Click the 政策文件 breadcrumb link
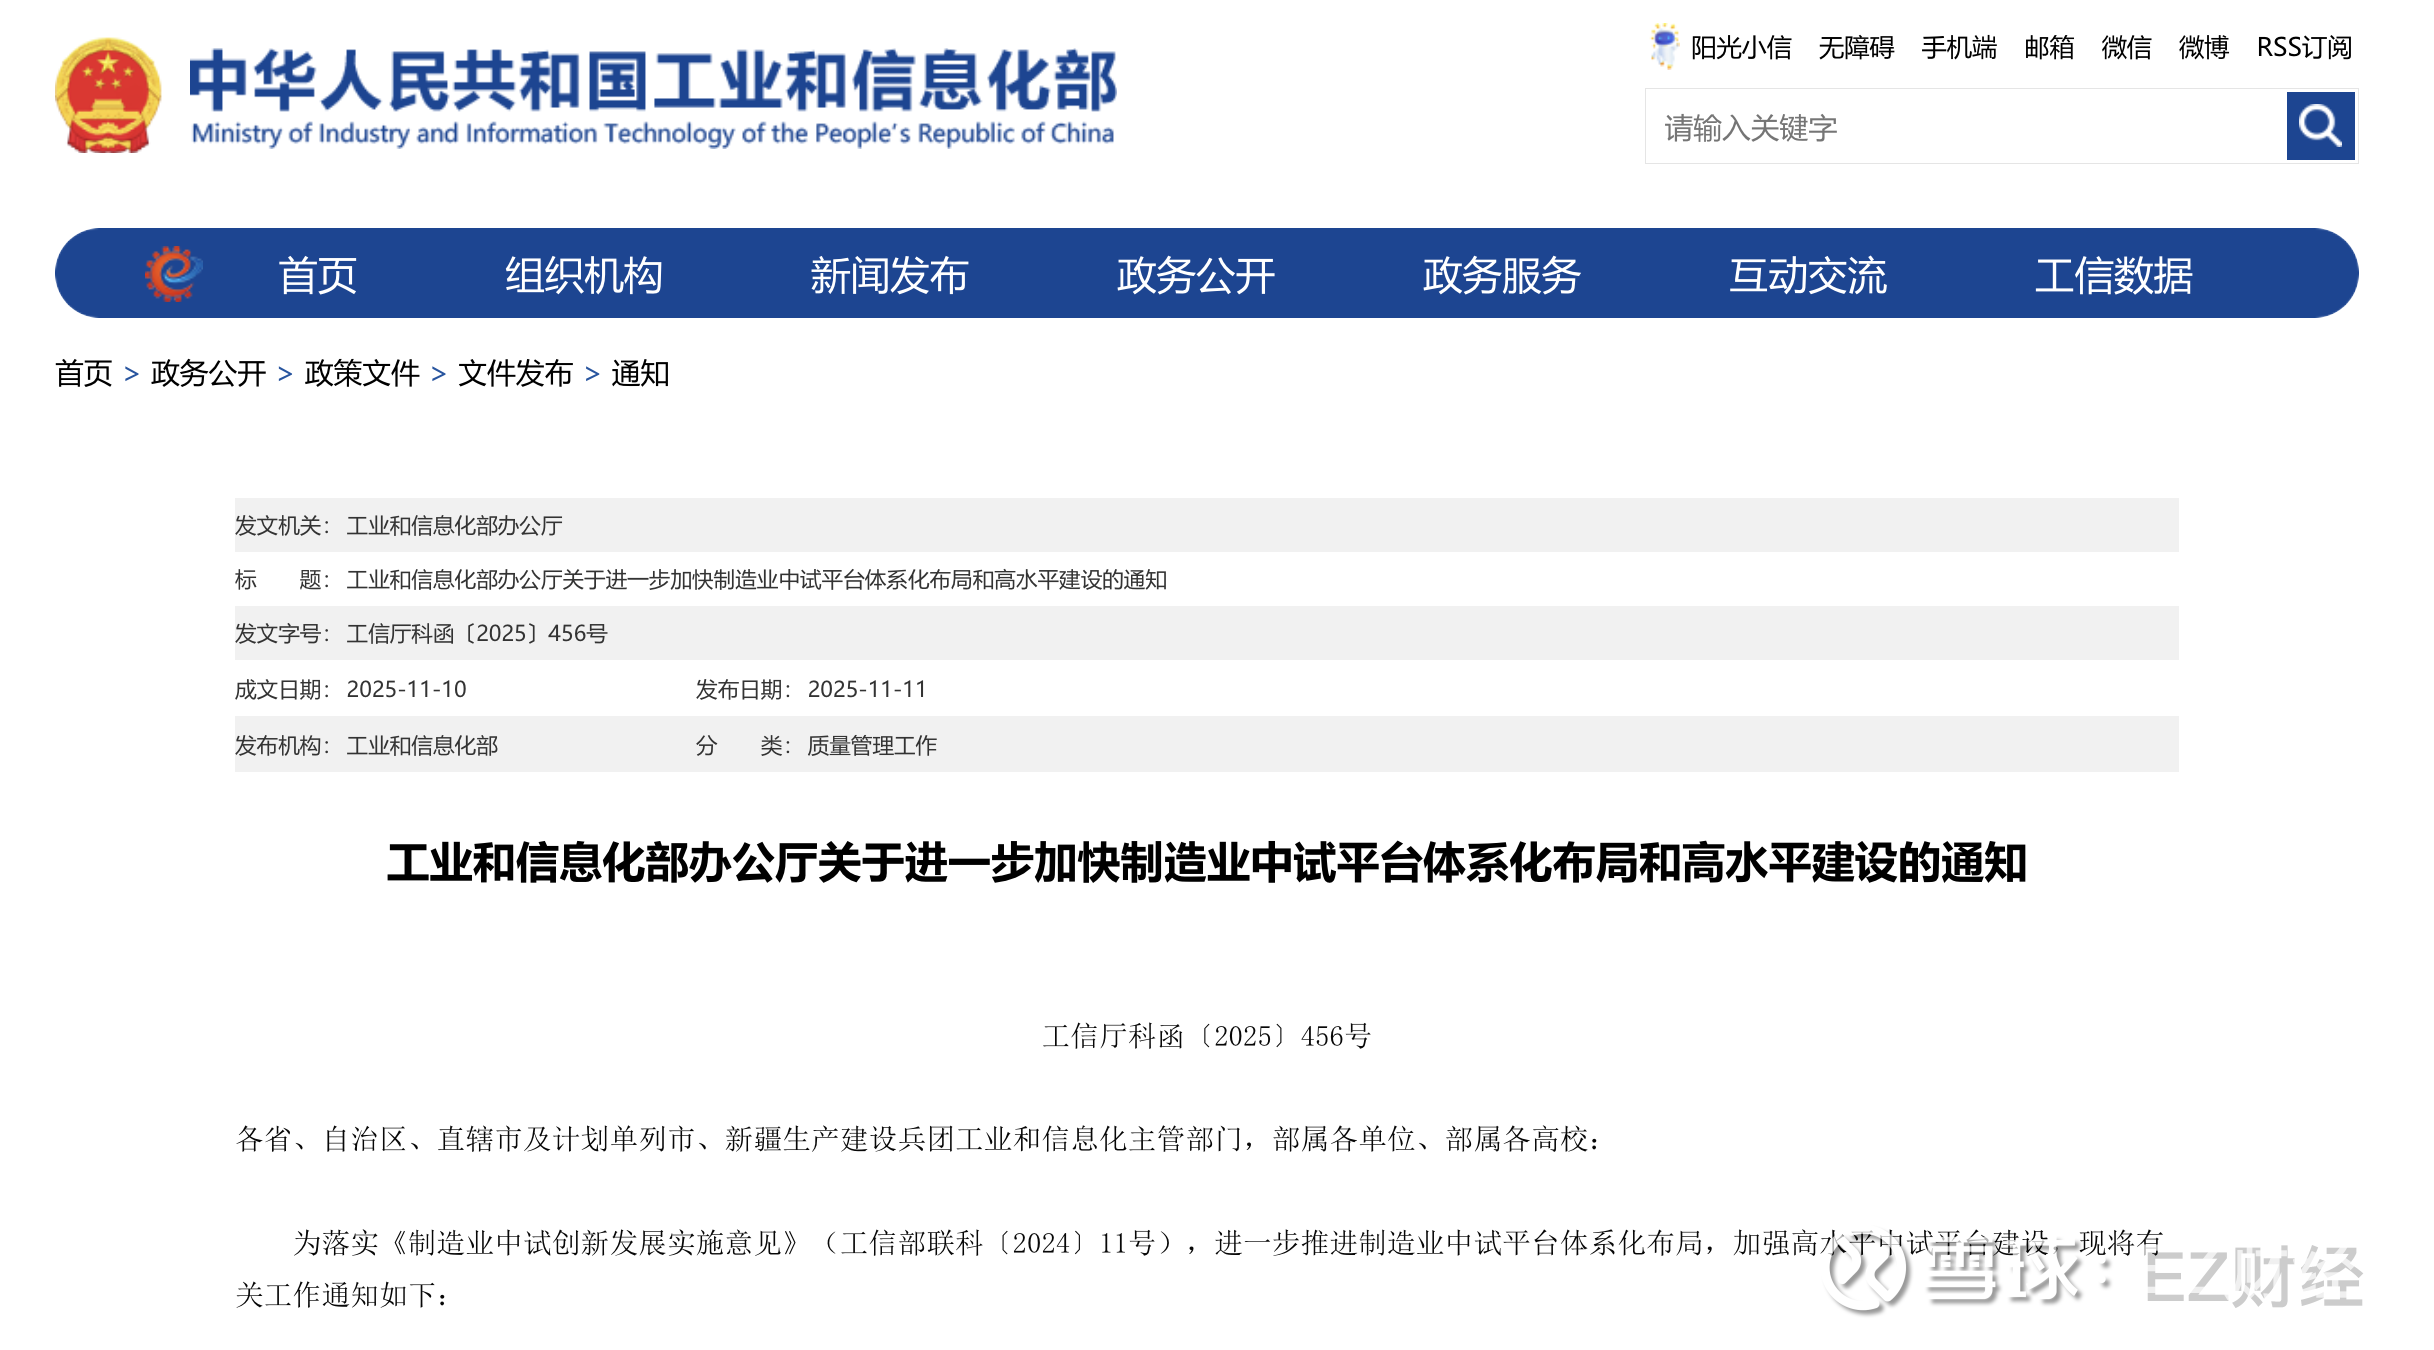The height and width of the screenshot is (1350, 2434). click(x=362, y=373)
